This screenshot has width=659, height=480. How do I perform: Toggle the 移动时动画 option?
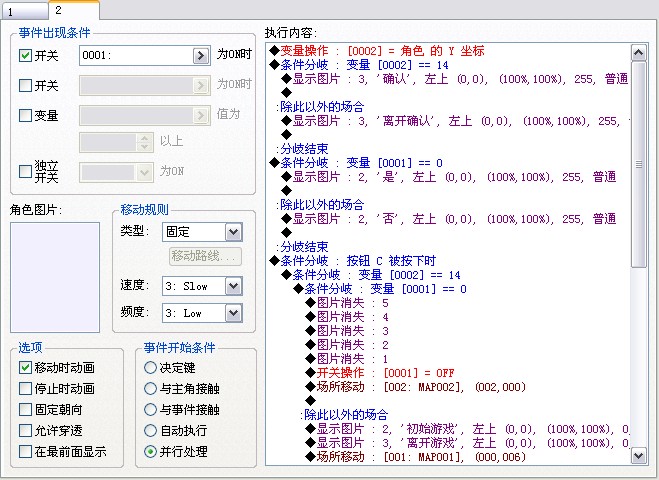(25, 367)
